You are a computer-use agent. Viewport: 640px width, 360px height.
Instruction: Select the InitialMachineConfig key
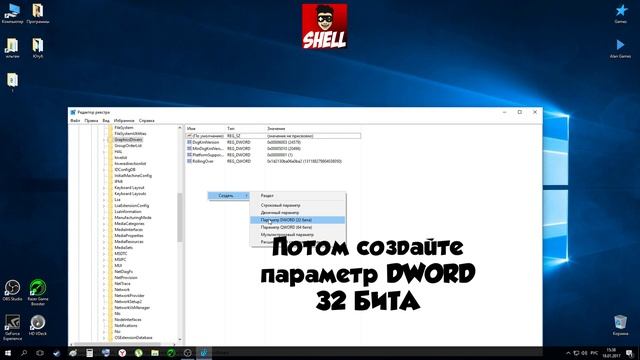click(133, 176)
